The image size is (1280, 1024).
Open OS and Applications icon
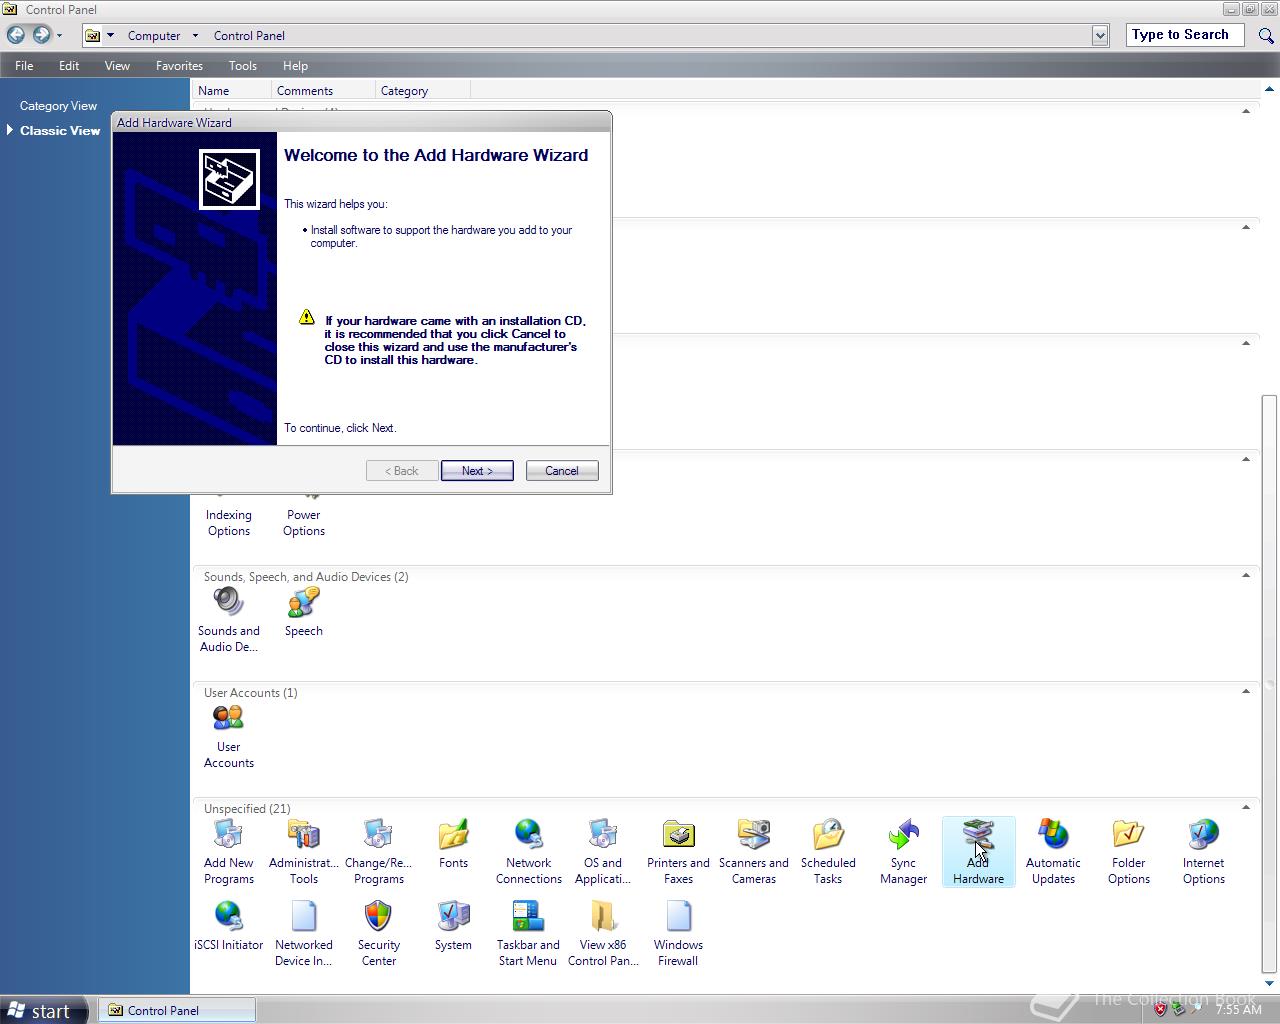[x=603, y=852]
